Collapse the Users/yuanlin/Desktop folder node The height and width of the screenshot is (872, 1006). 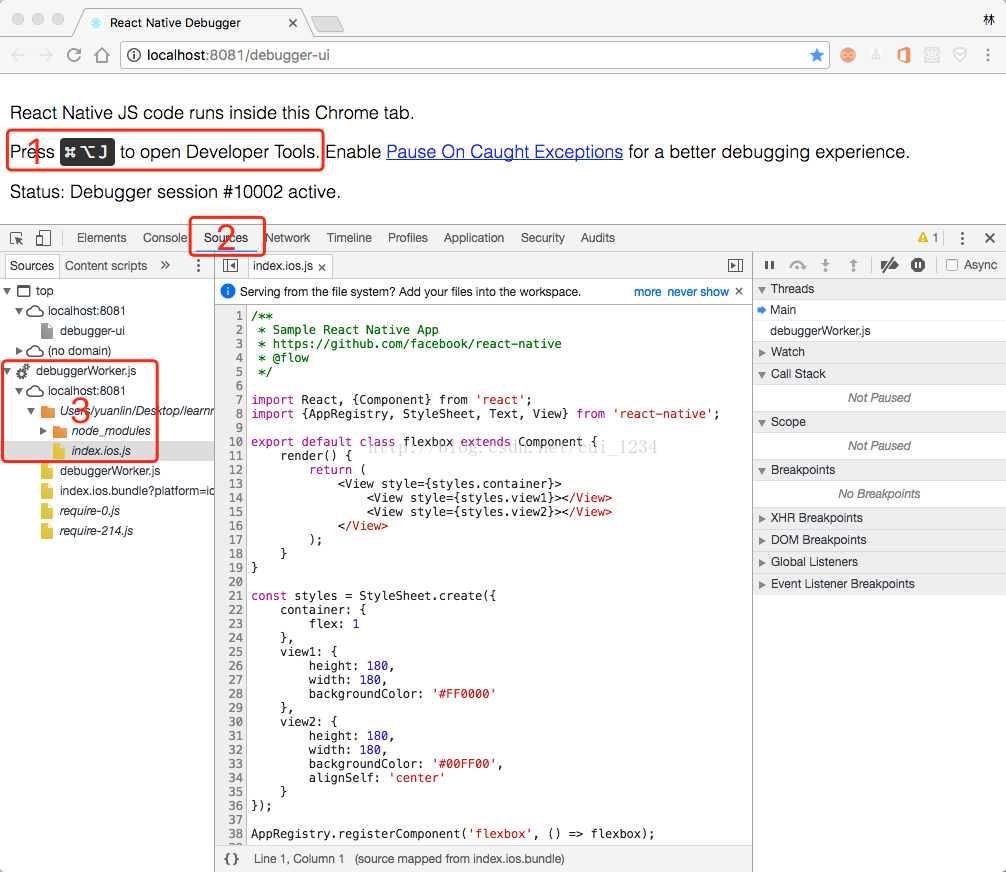[x=31, y=411]
